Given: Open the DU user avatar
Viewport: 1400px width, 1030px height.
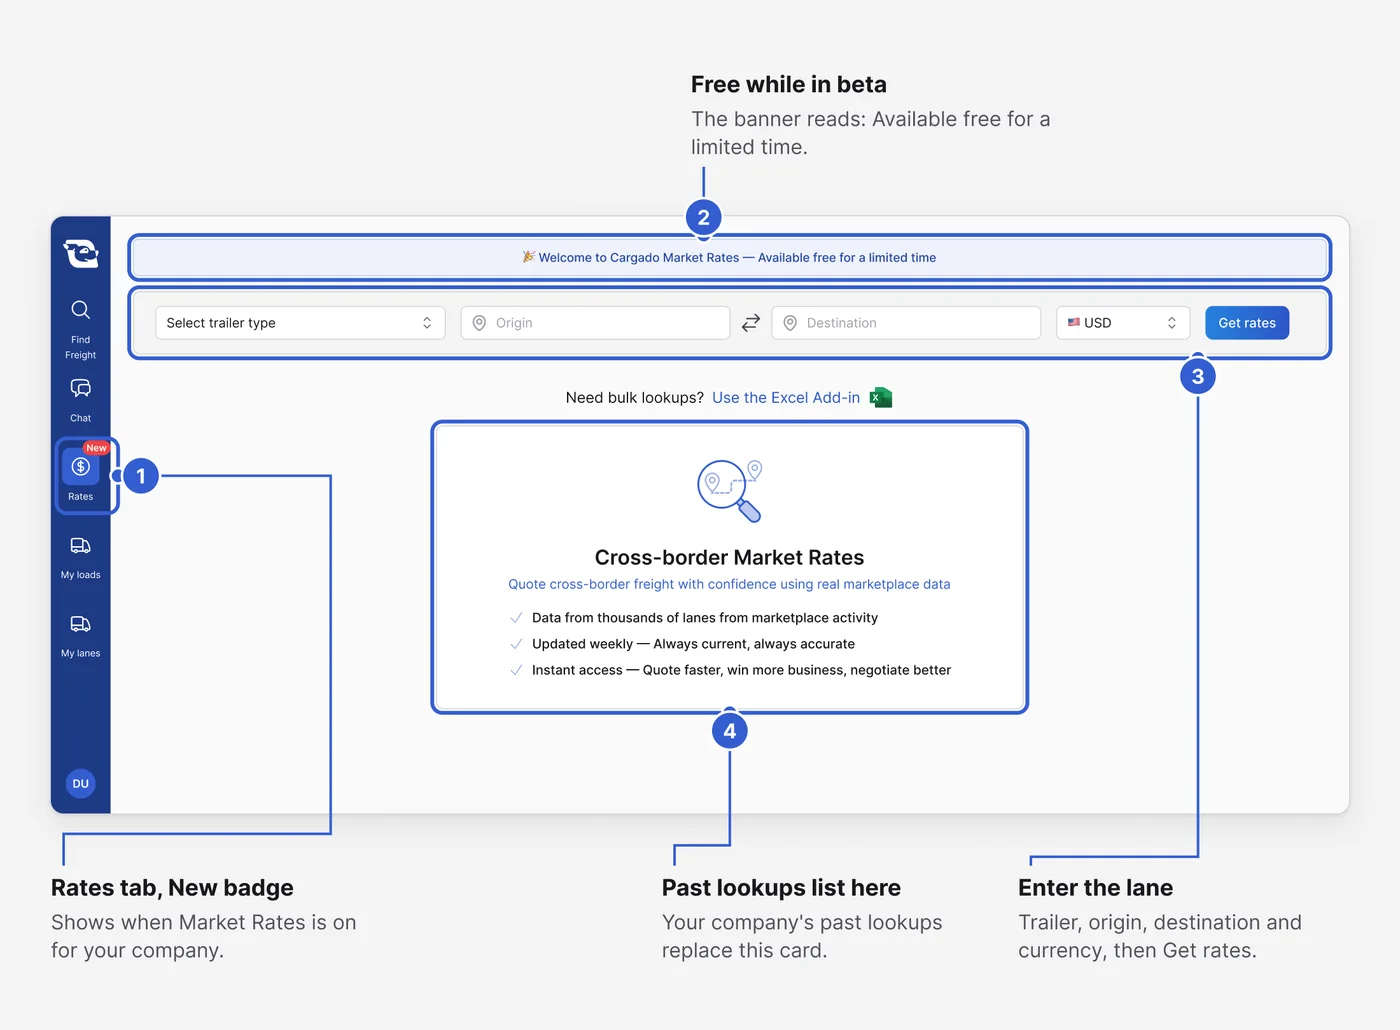Looking at the screenshot, I should [81, 783].
